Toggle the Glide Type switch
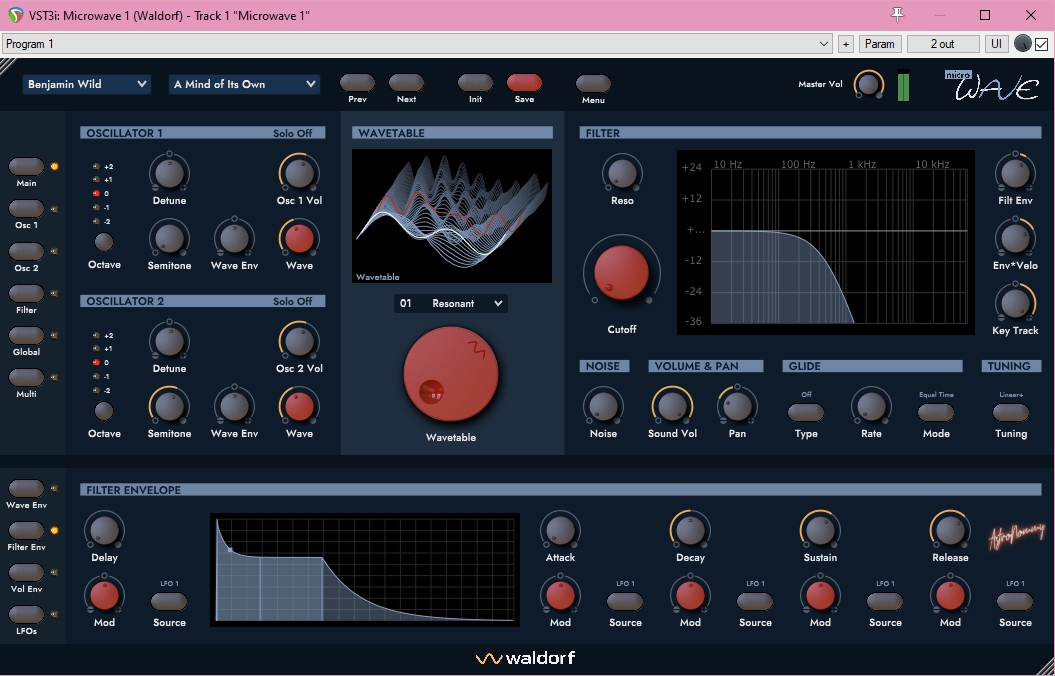 (806, 412)
